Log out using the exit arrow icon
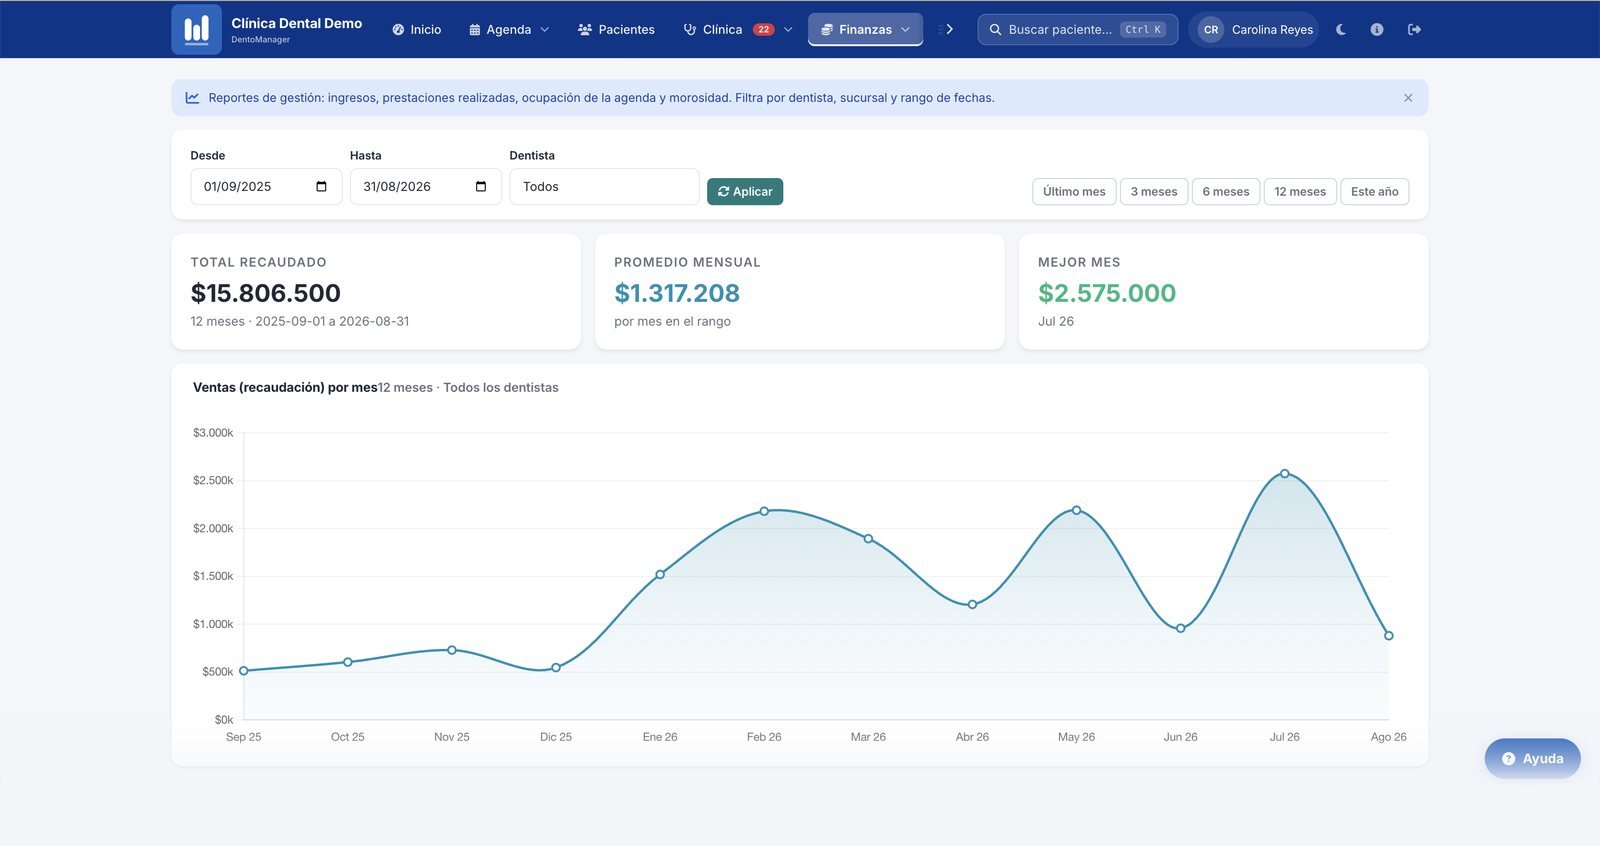This screenshot has width=1600, height=846. (x=1414, y=30)
